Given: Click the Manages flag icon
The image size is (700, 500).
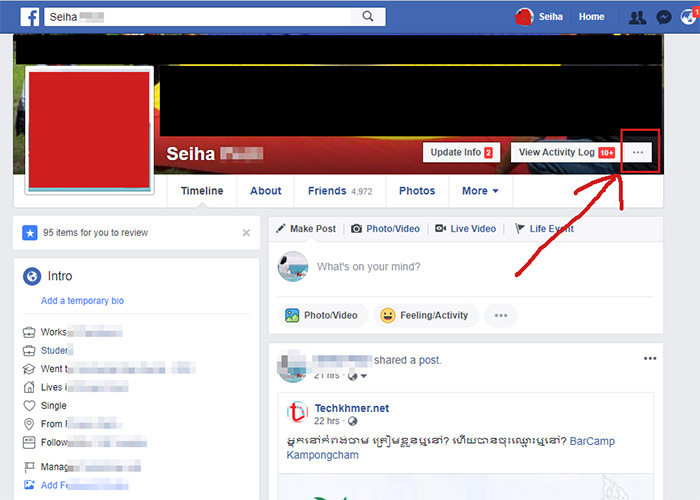Looking at the screenshot, I should tap(29, 467).
